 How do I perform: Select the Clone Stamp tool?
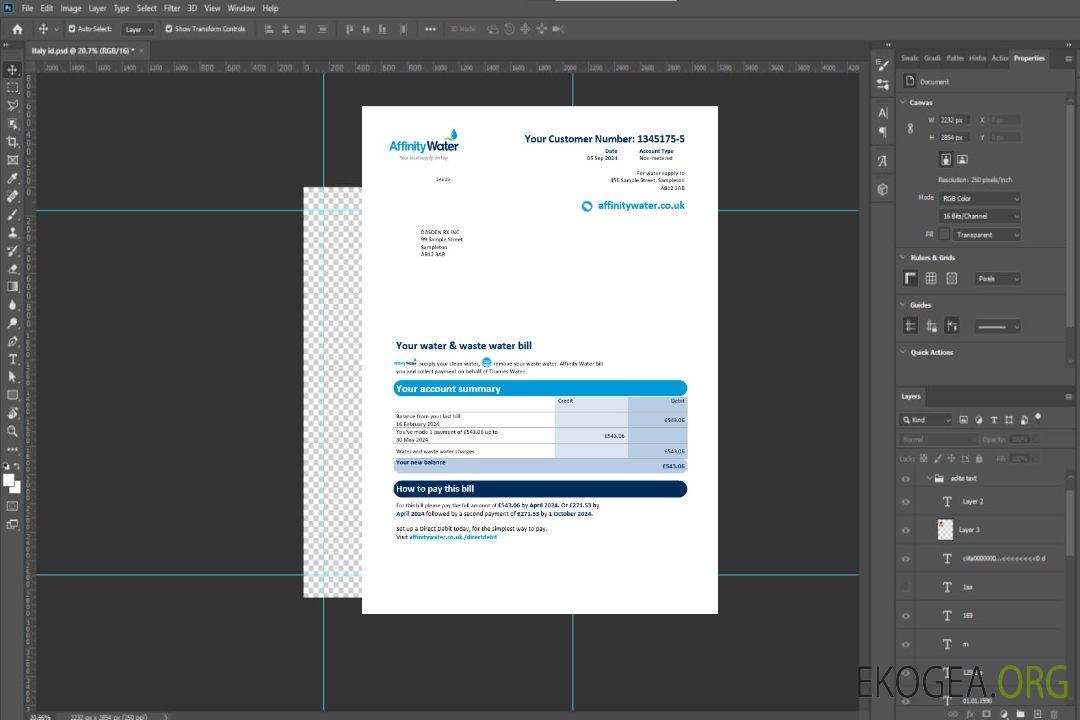pyautogui.click(x=12, y=233)
